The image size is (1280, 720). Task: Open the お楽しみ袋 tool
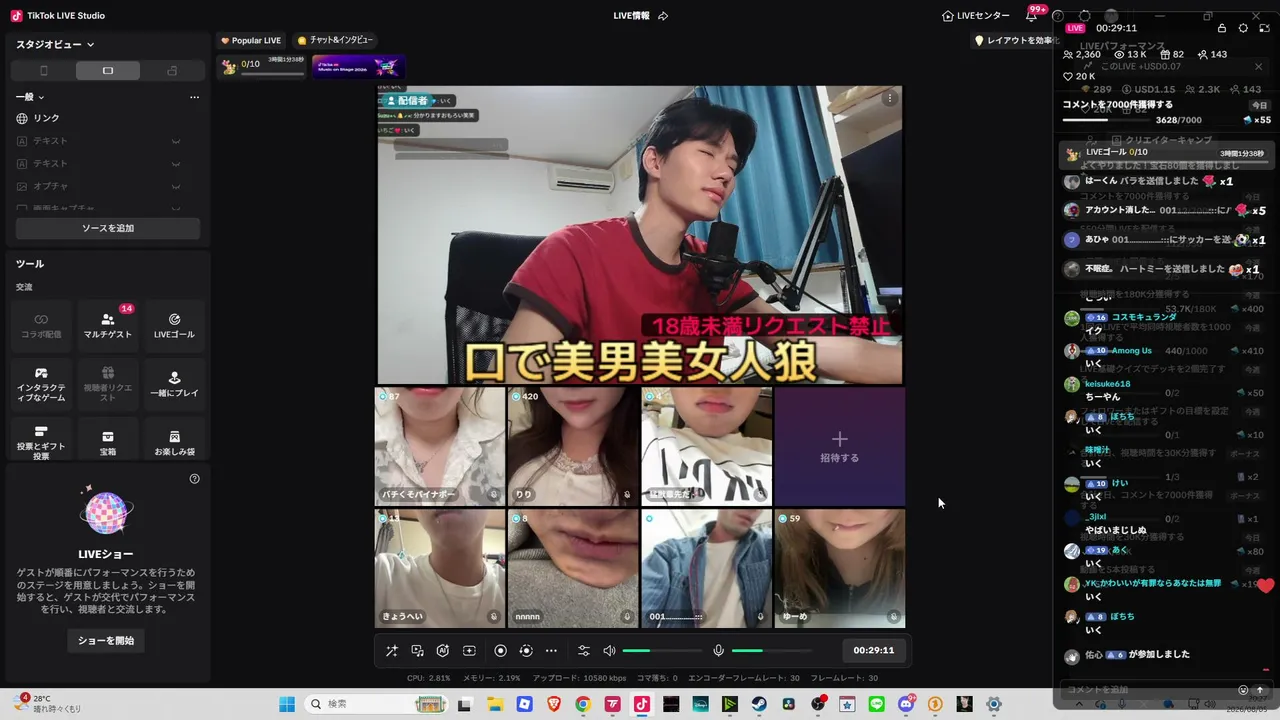pyautogui.click(x=174, y=443)
